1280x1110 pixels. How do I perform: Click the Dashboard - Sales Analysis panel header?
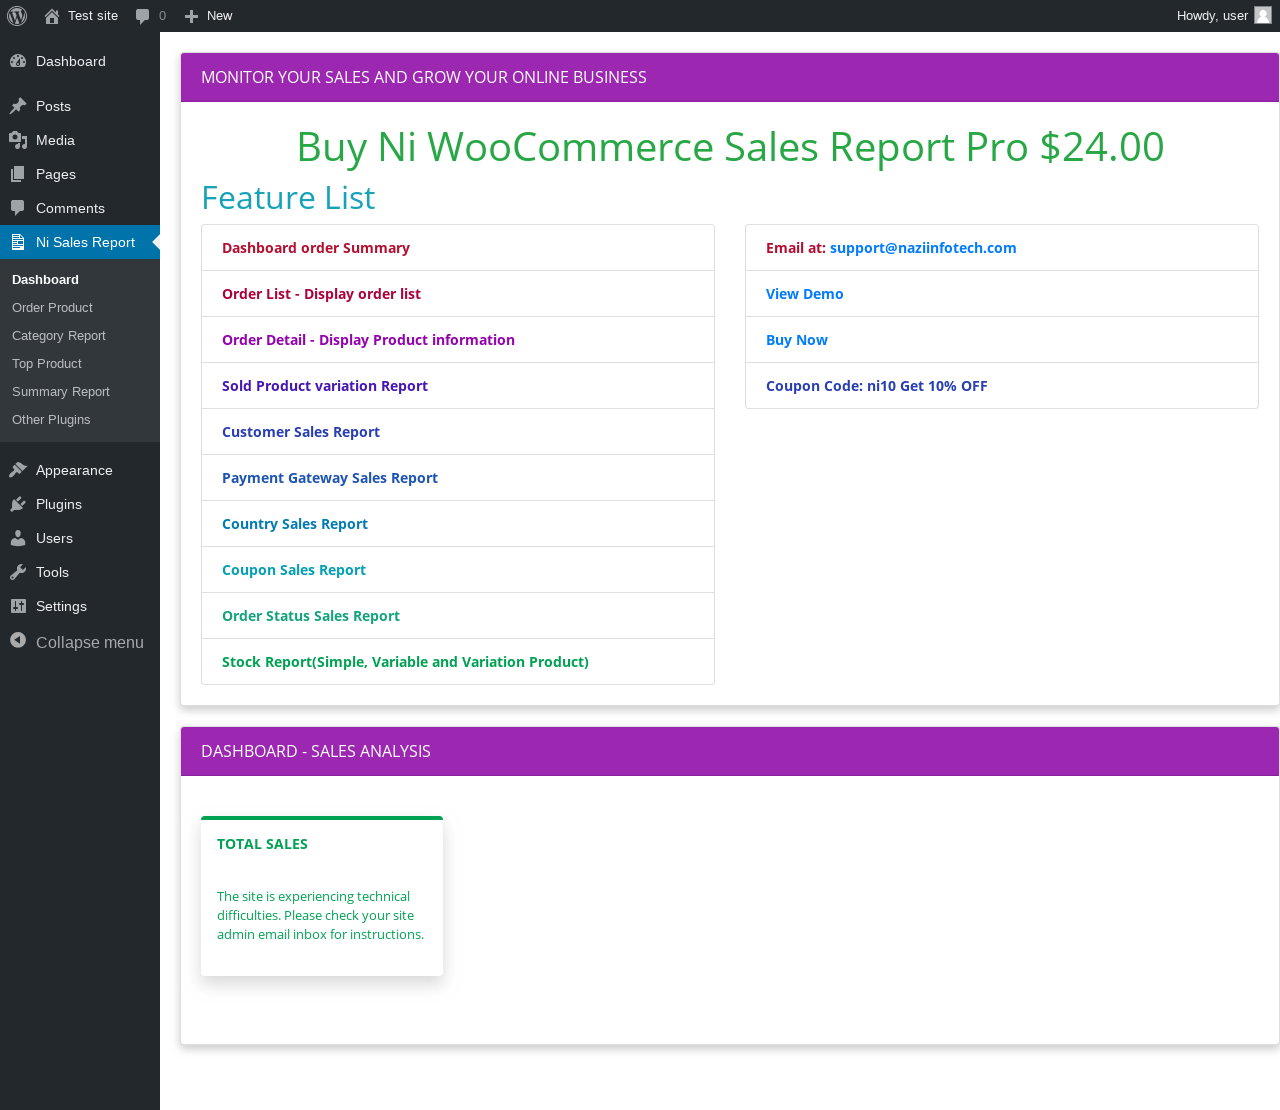click(x=730, y=751)
